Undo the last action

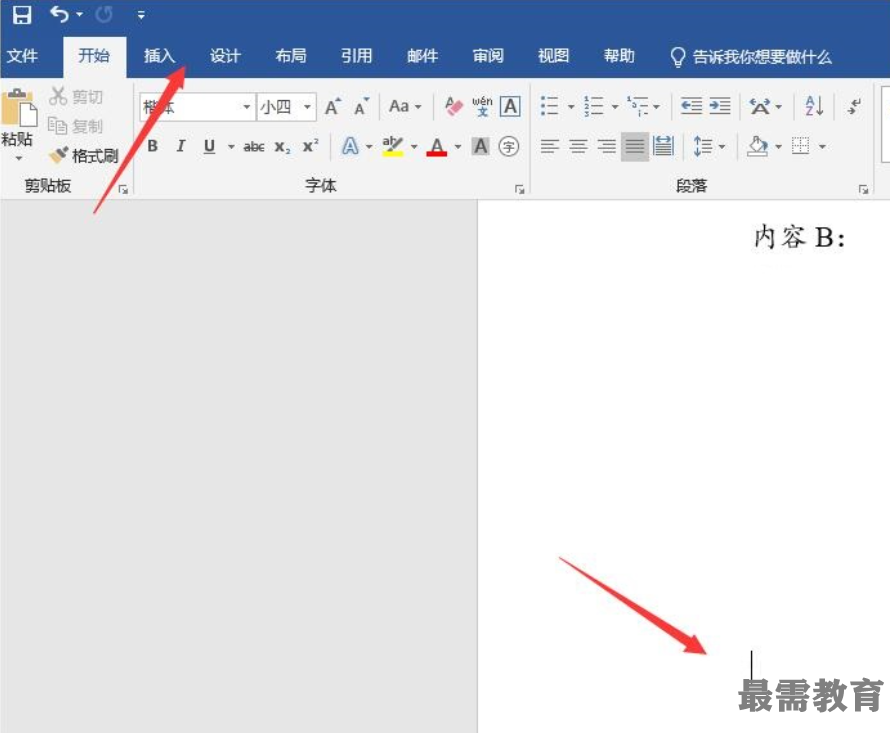coord(59,14)
